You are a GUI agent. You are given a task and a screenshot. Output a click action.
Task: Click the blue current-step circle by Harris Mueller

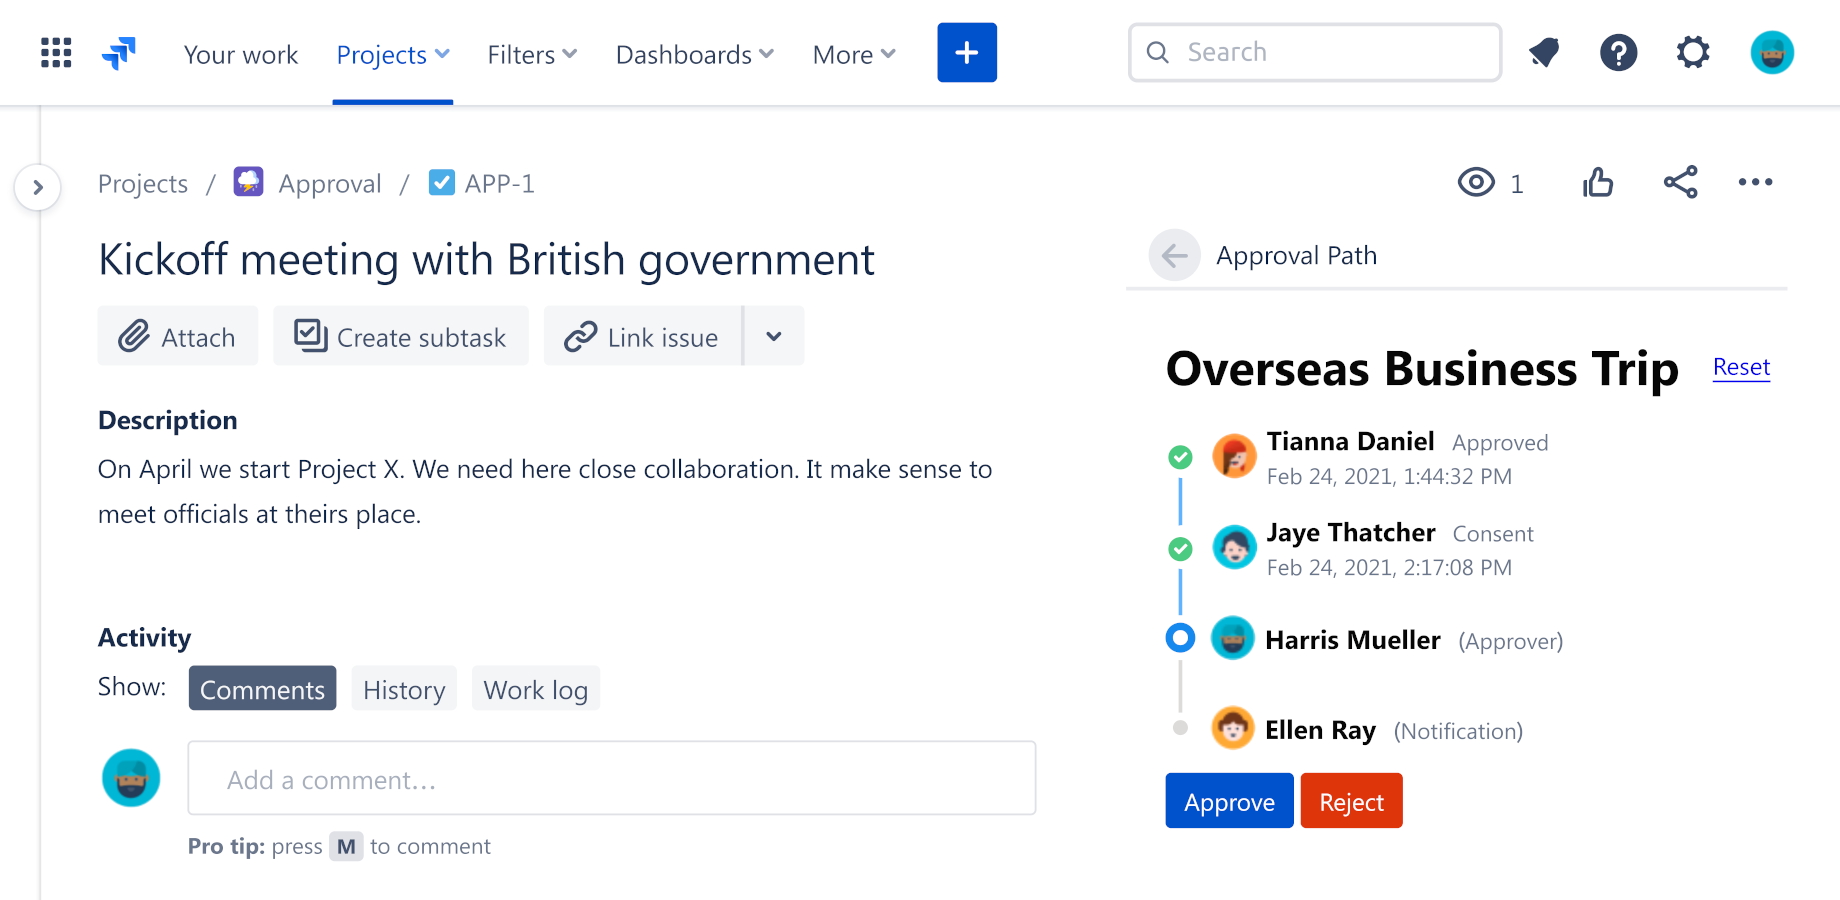(x=1180, y=638)
